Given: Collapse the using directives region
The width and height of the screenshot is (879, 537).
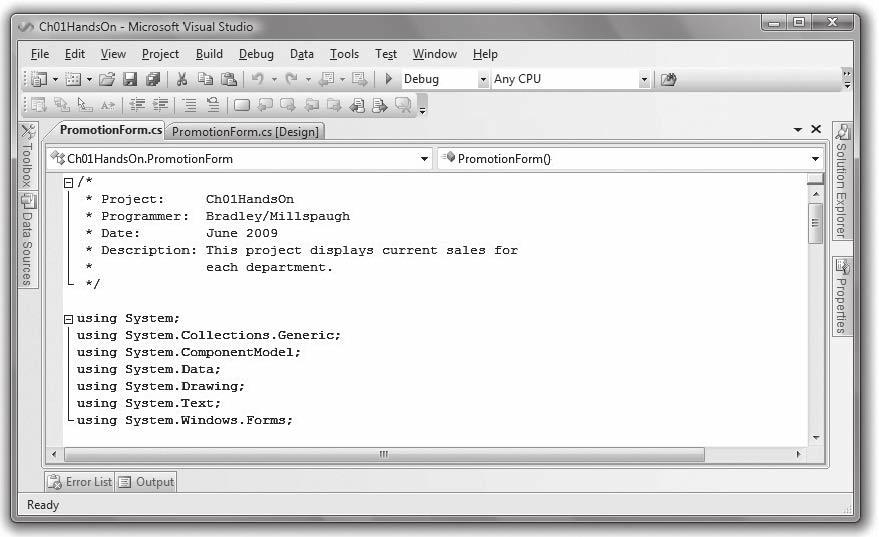Looking at the screenshot, I should pyautogui.click(x=68, y=320).
